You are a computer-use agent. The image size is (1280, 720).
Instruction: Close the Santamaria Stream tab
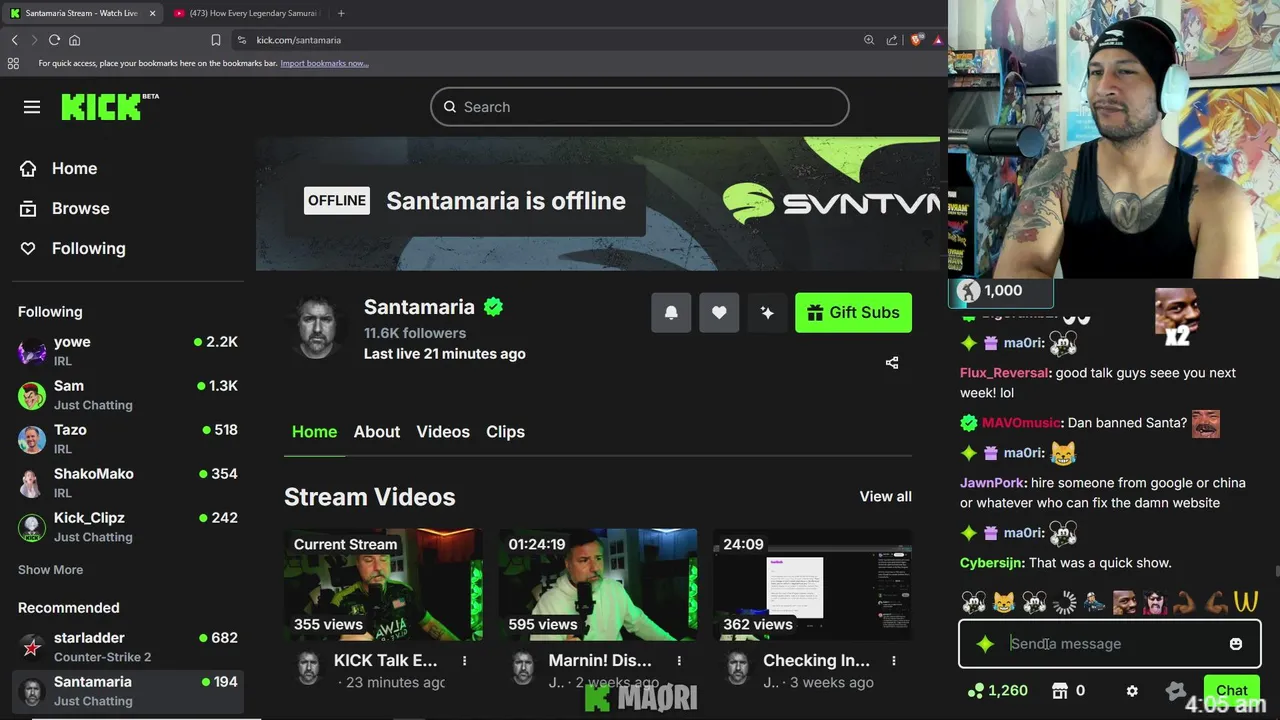151,13
